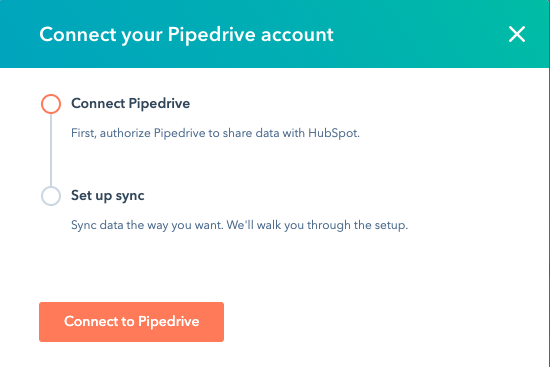This screenshot has height=367, width=550.
Task: Click the vertical line connecting both steps
Action: pos(51,150)
